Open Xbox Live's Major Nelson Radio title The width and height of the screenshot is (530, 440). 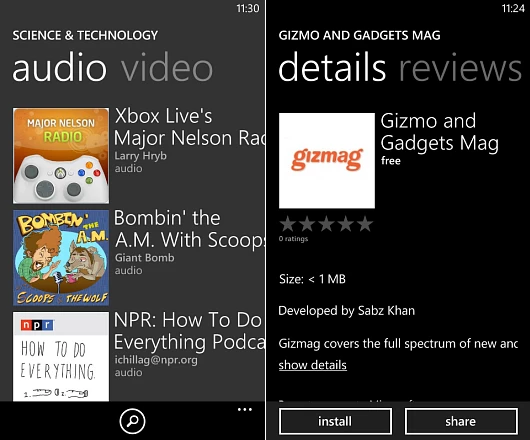tap(189, 127)
